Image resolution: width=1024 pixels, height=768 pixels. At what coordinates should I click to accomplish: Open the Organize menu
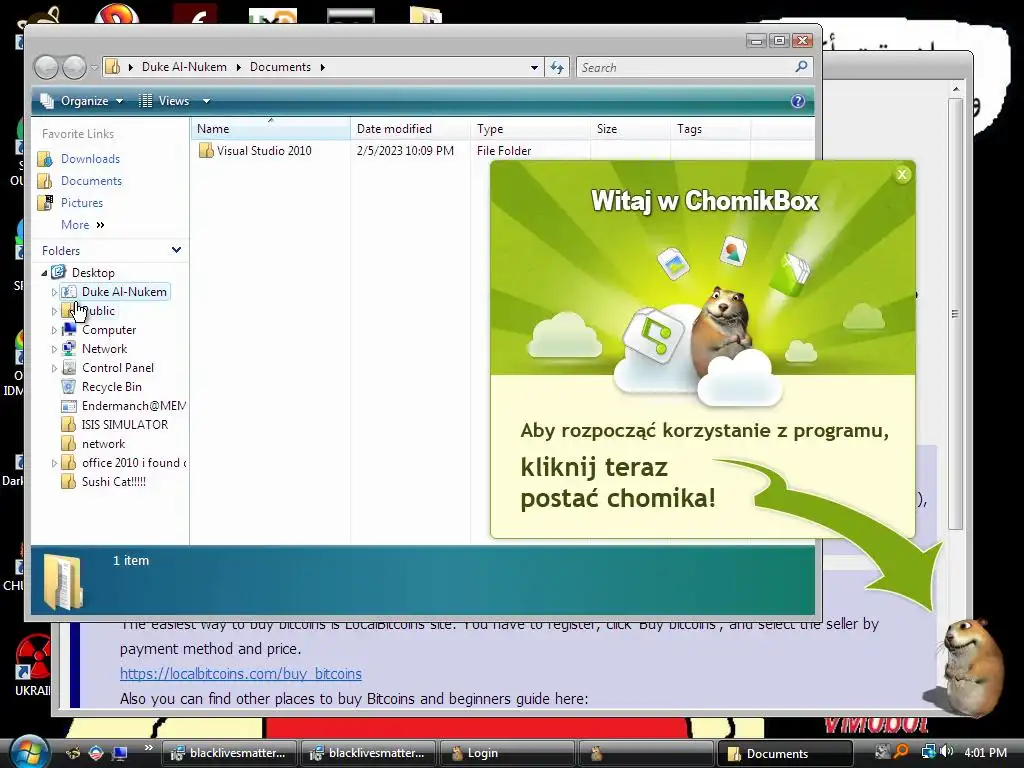click(x=82, y=101)
